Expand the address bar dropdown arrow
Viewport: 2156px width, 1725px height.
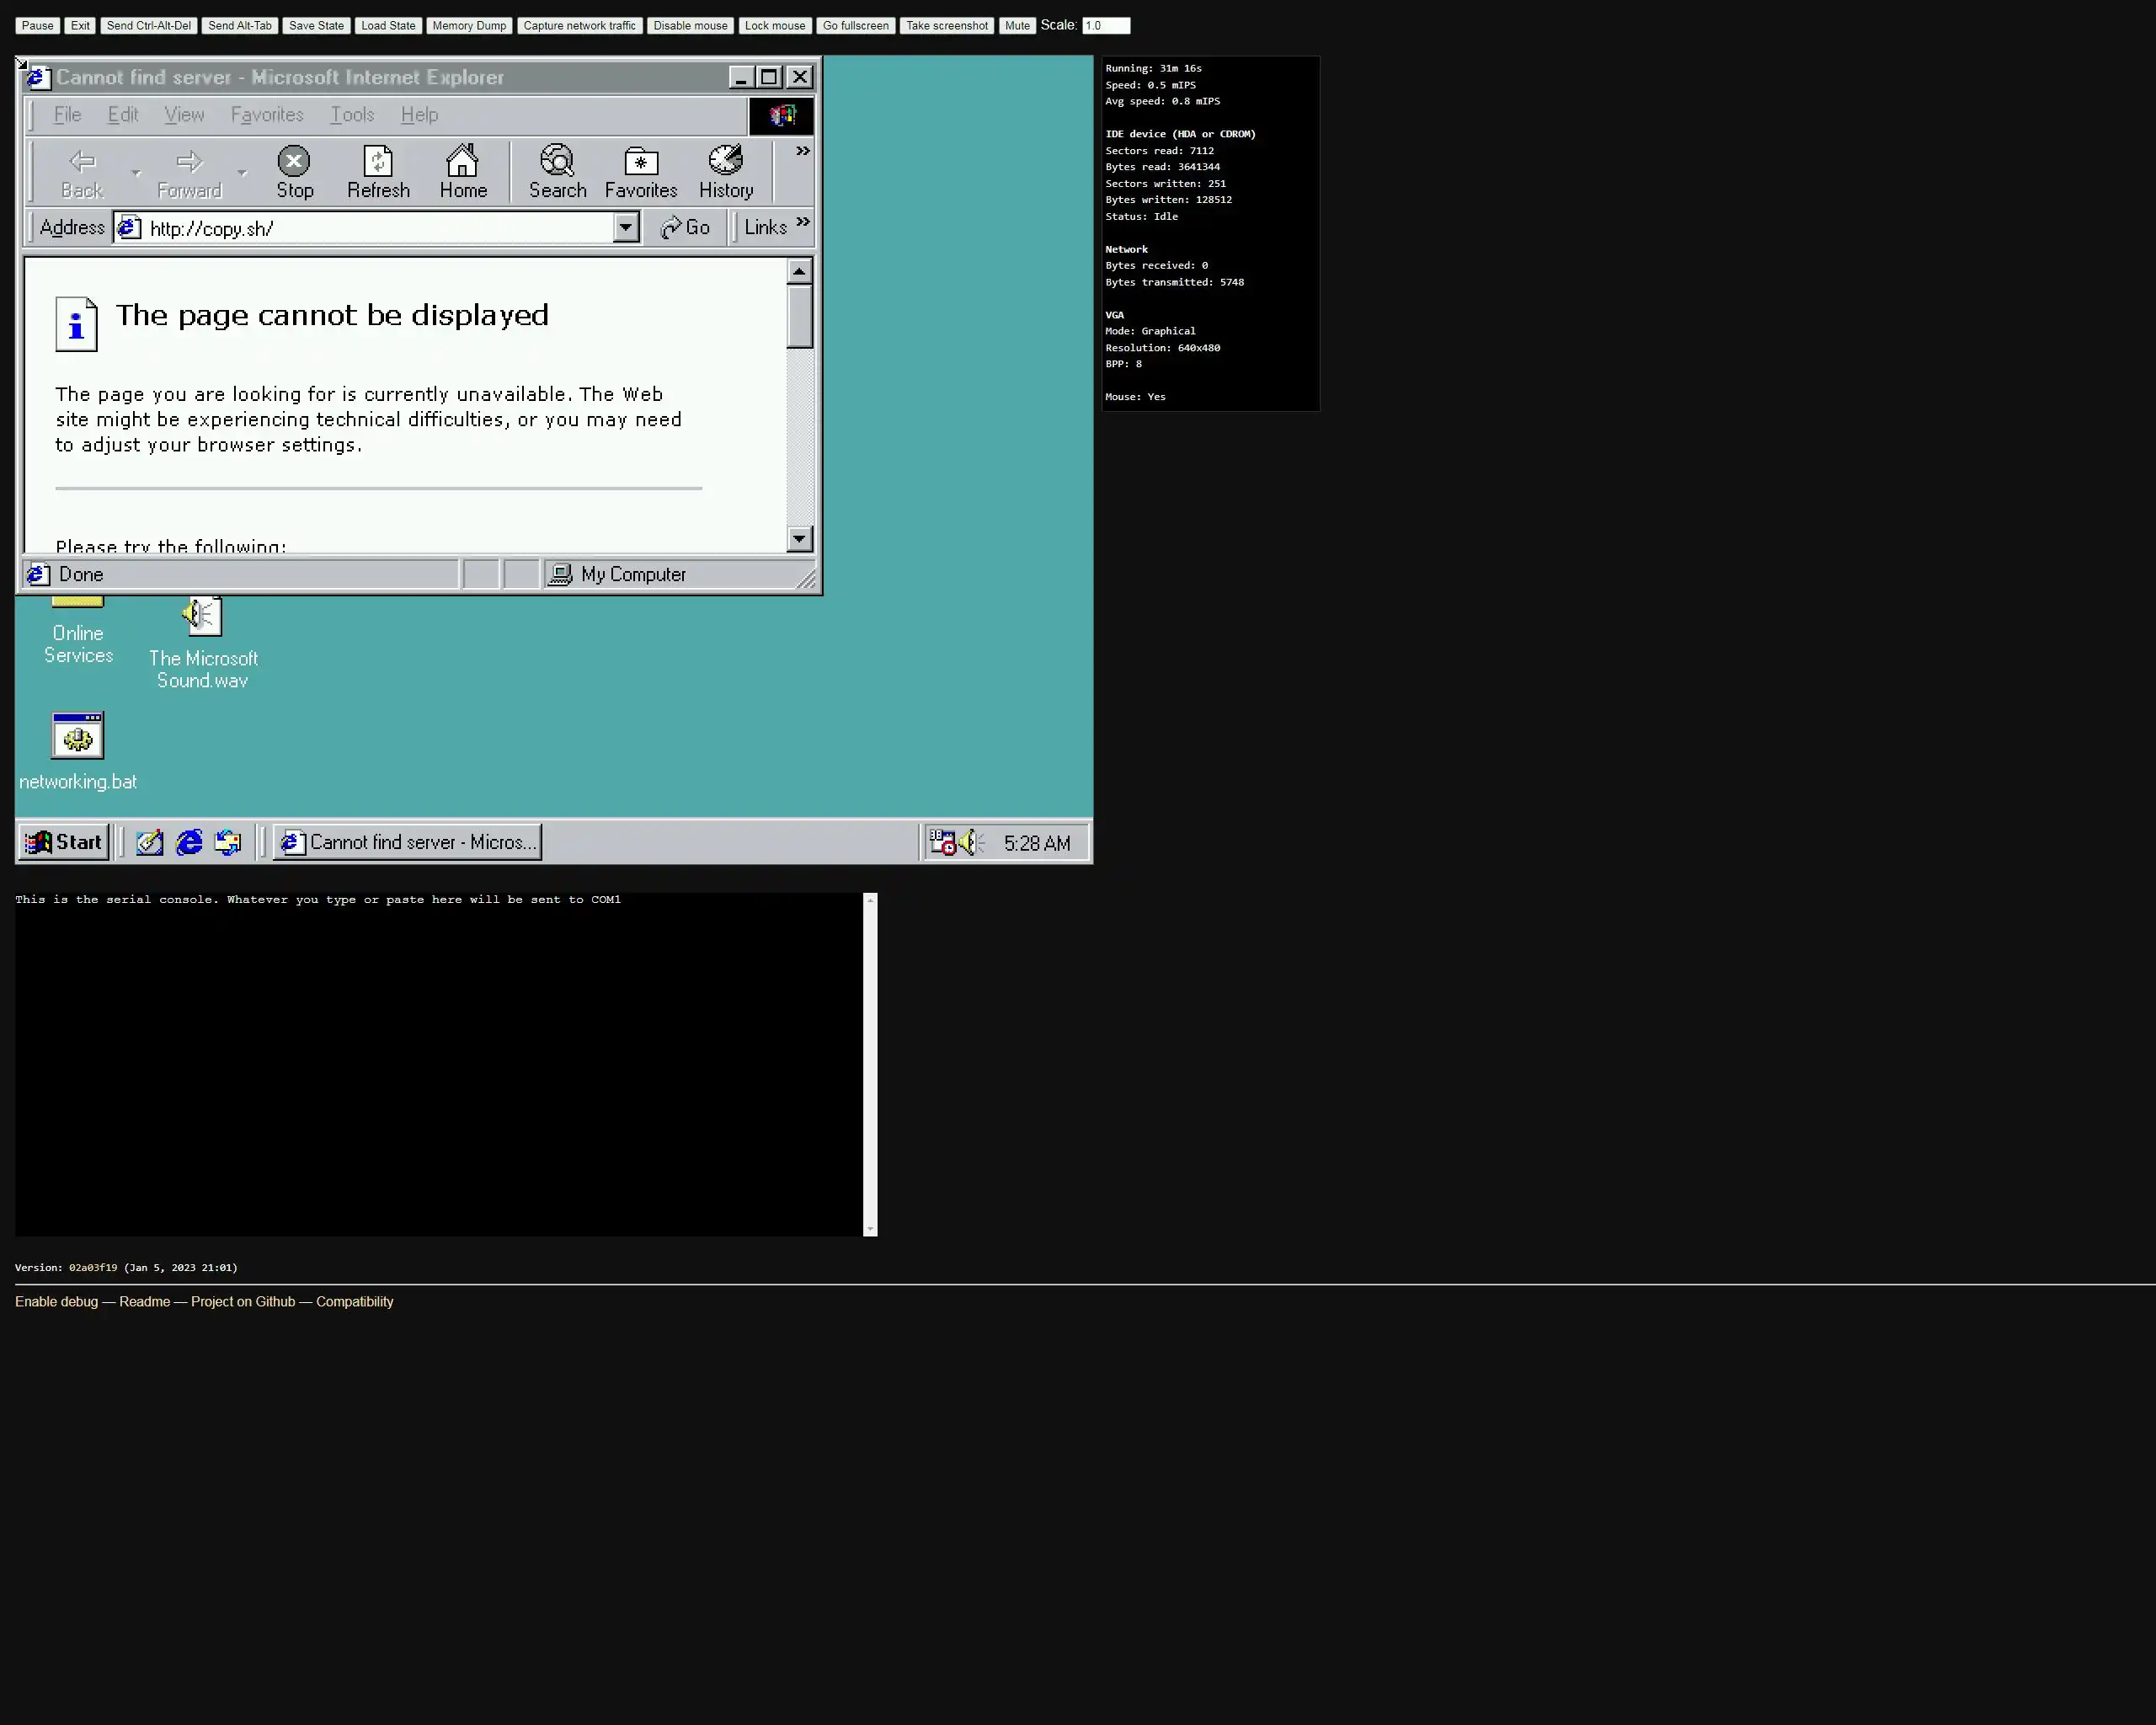[626, 227]
